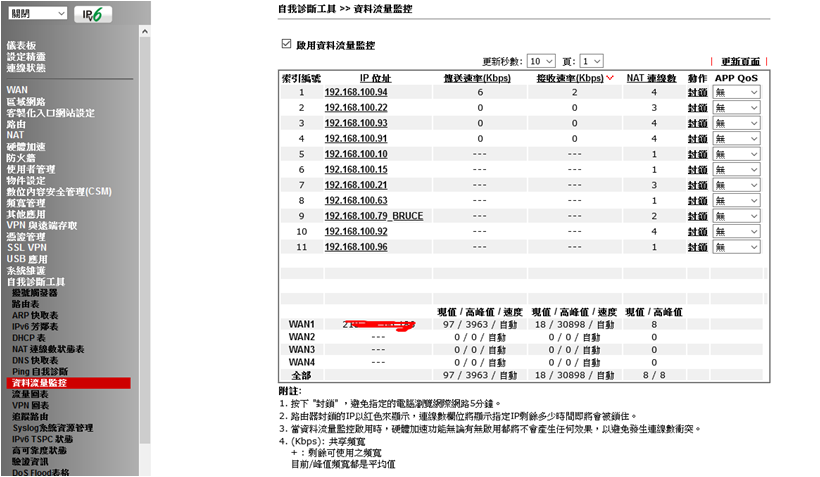820x477 pixels.
Task: Open the 更新秒數 refresh interval dropdown
Action: pos(542,61)
